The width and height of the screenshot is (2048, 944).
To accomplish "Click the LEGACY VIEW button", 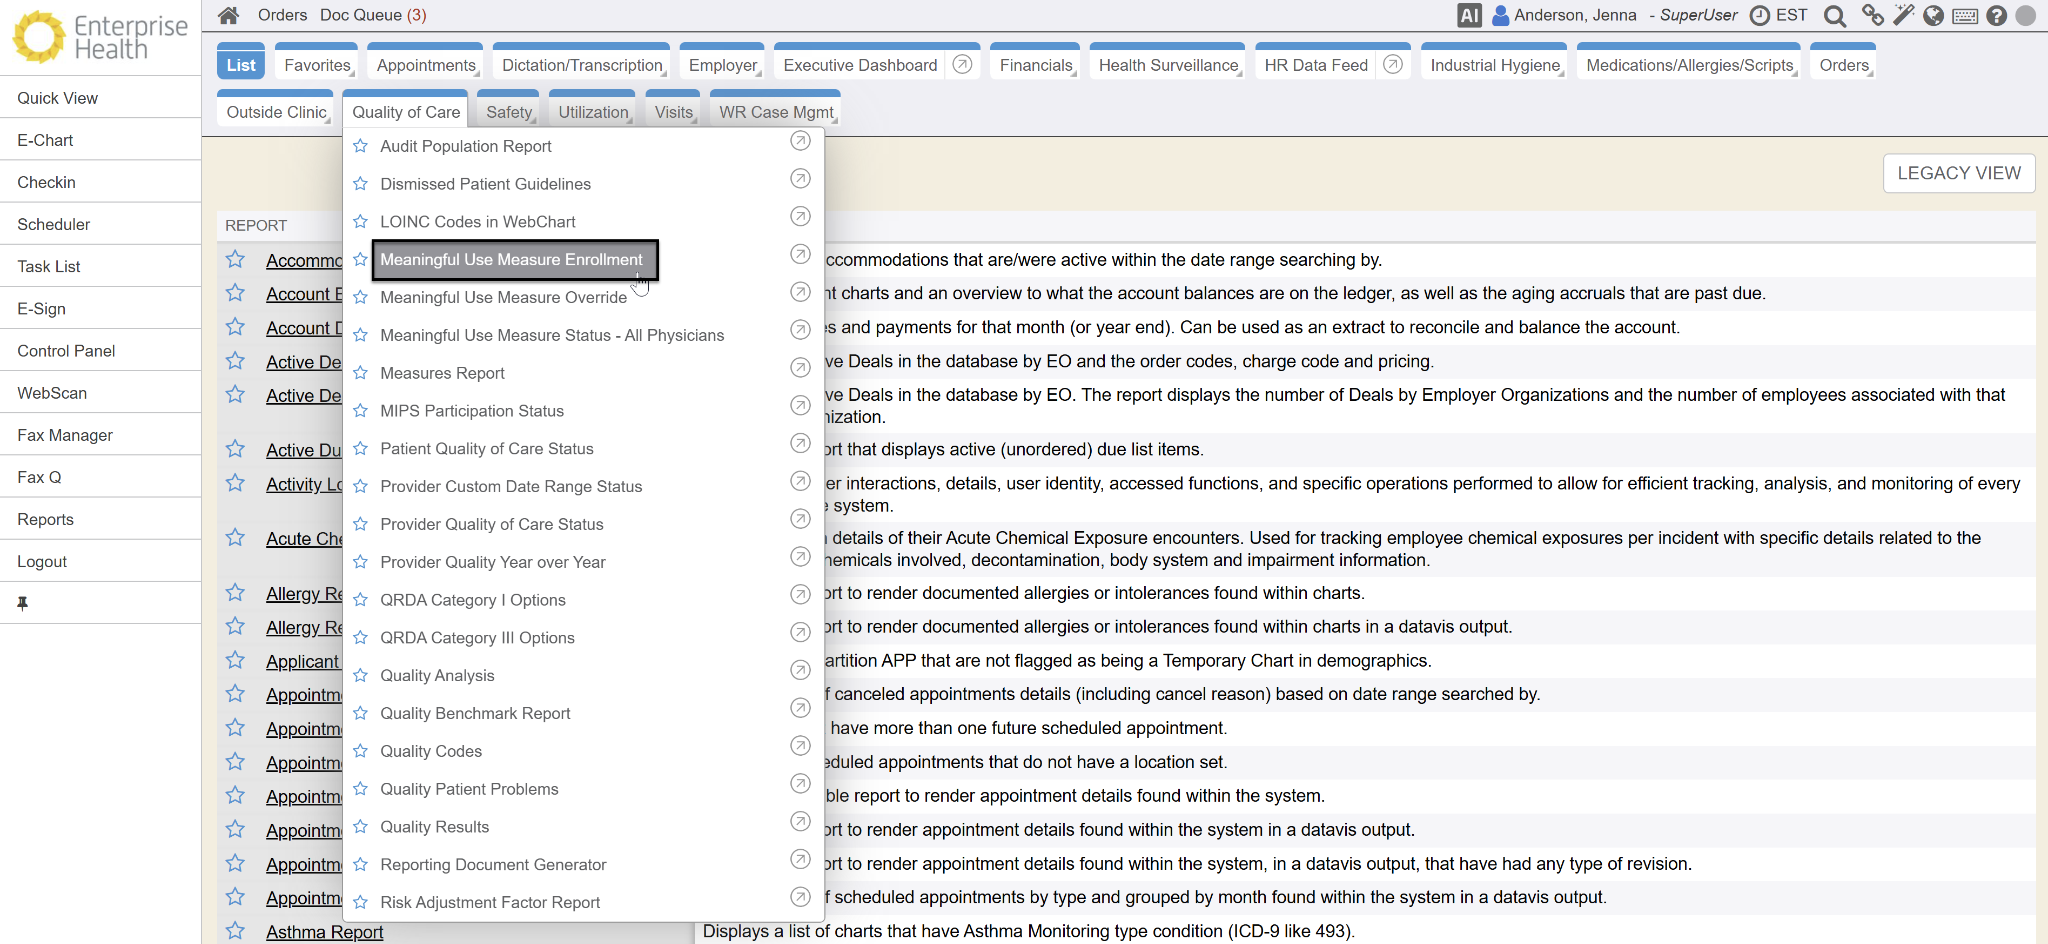I will [1958, 173].
